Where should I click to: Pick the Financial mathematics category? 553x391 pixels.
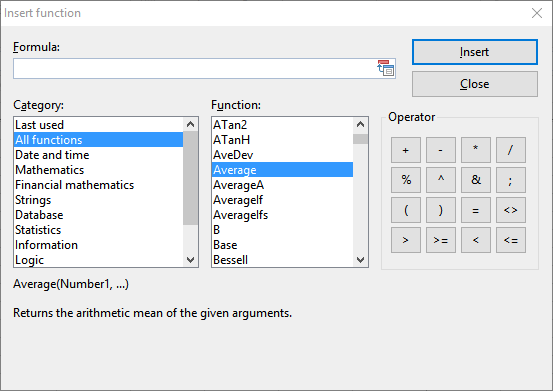(x=98, y=185)
